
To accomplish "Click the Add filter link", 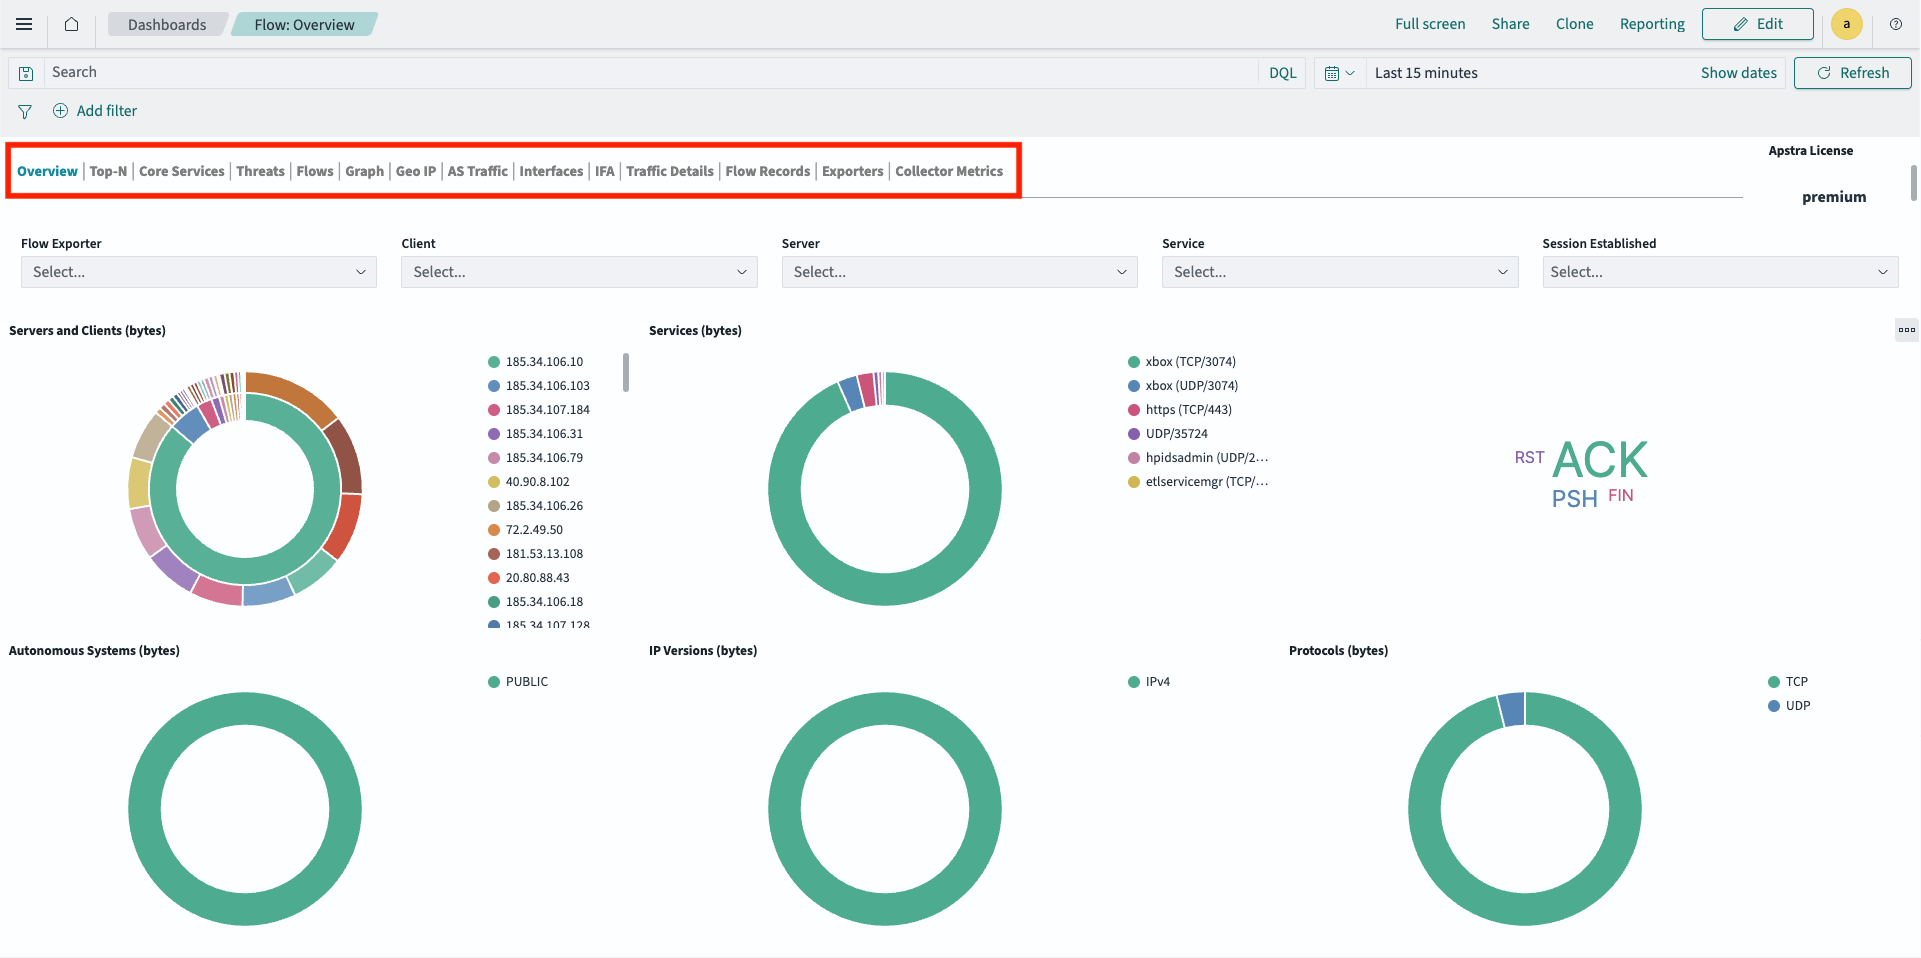I will tap(95, 111).
